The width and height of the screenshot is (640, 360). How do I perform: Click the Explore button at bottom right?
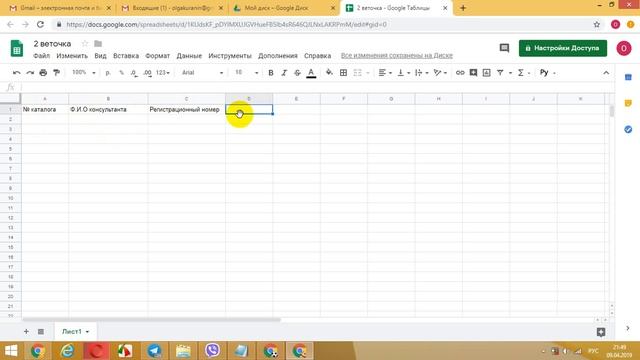[601, 332]
